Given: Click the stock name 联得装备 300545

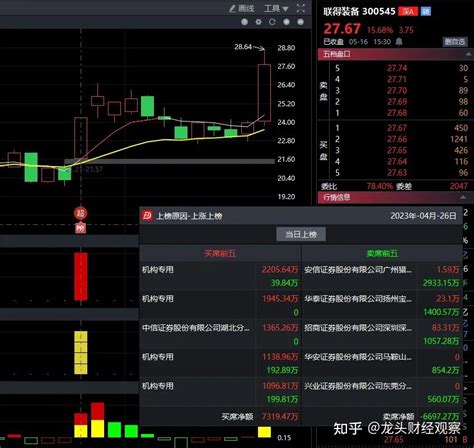Looking at the screenshot, I should coord(359,12).
